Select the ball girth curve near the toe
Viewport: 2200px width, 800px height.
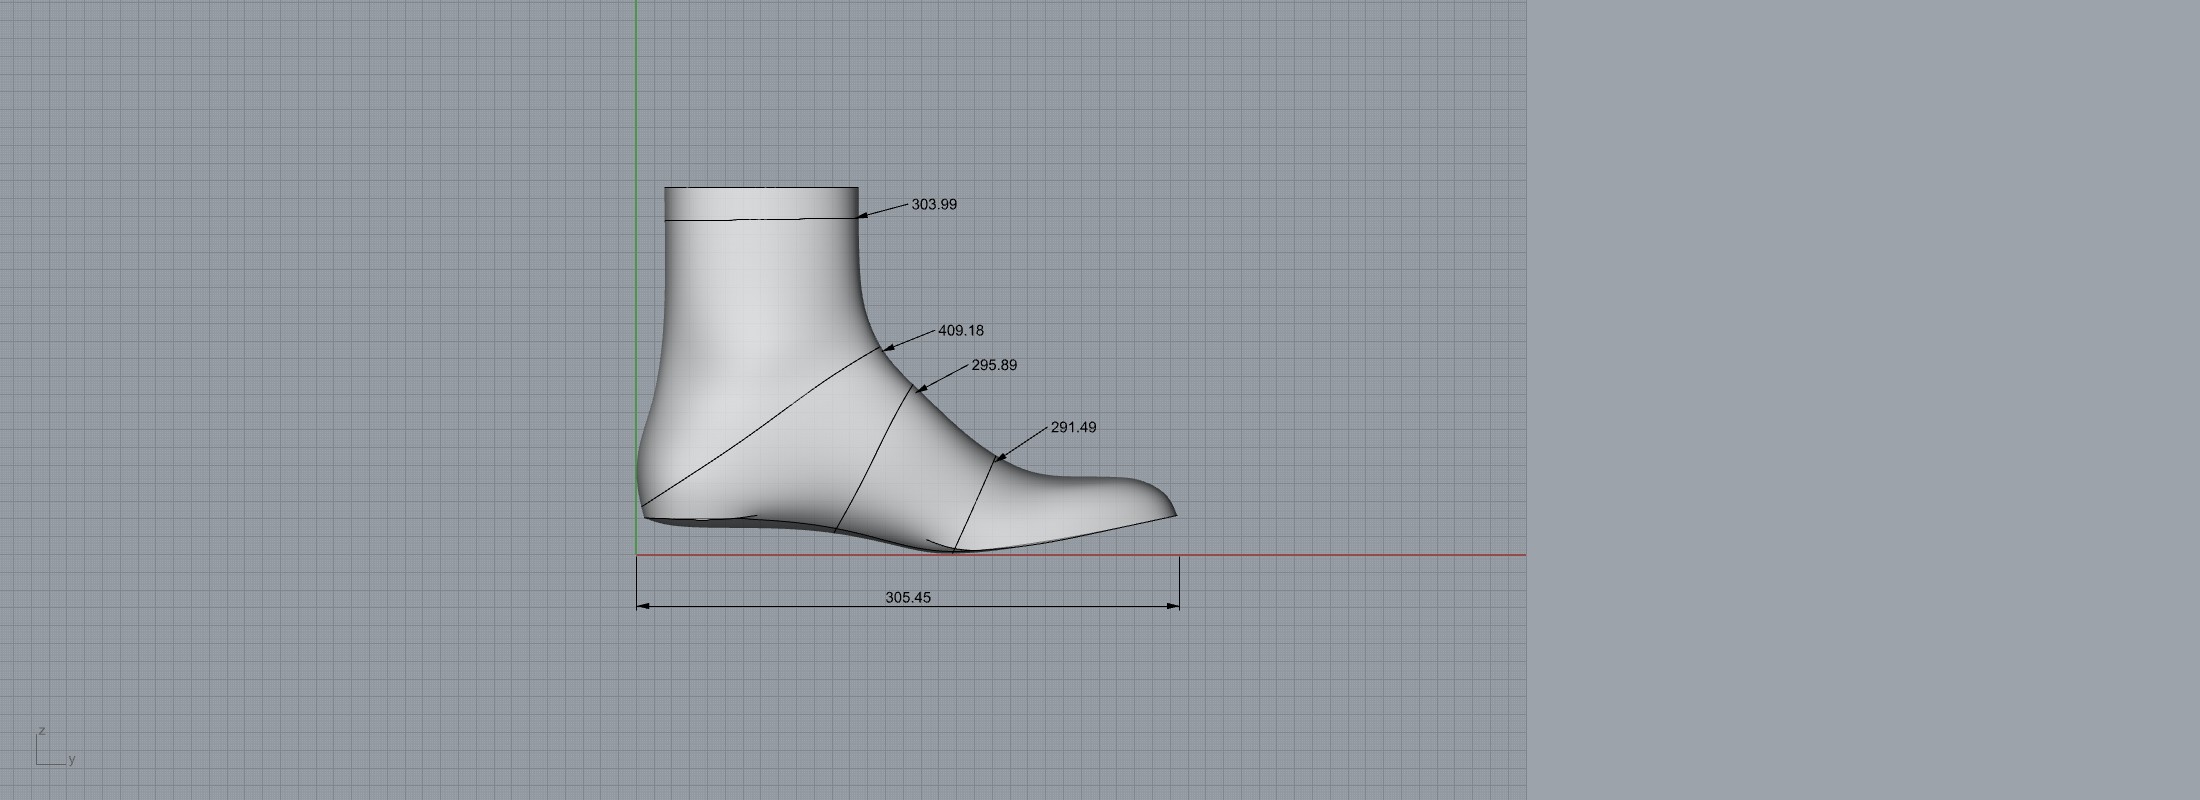[975, 505]
